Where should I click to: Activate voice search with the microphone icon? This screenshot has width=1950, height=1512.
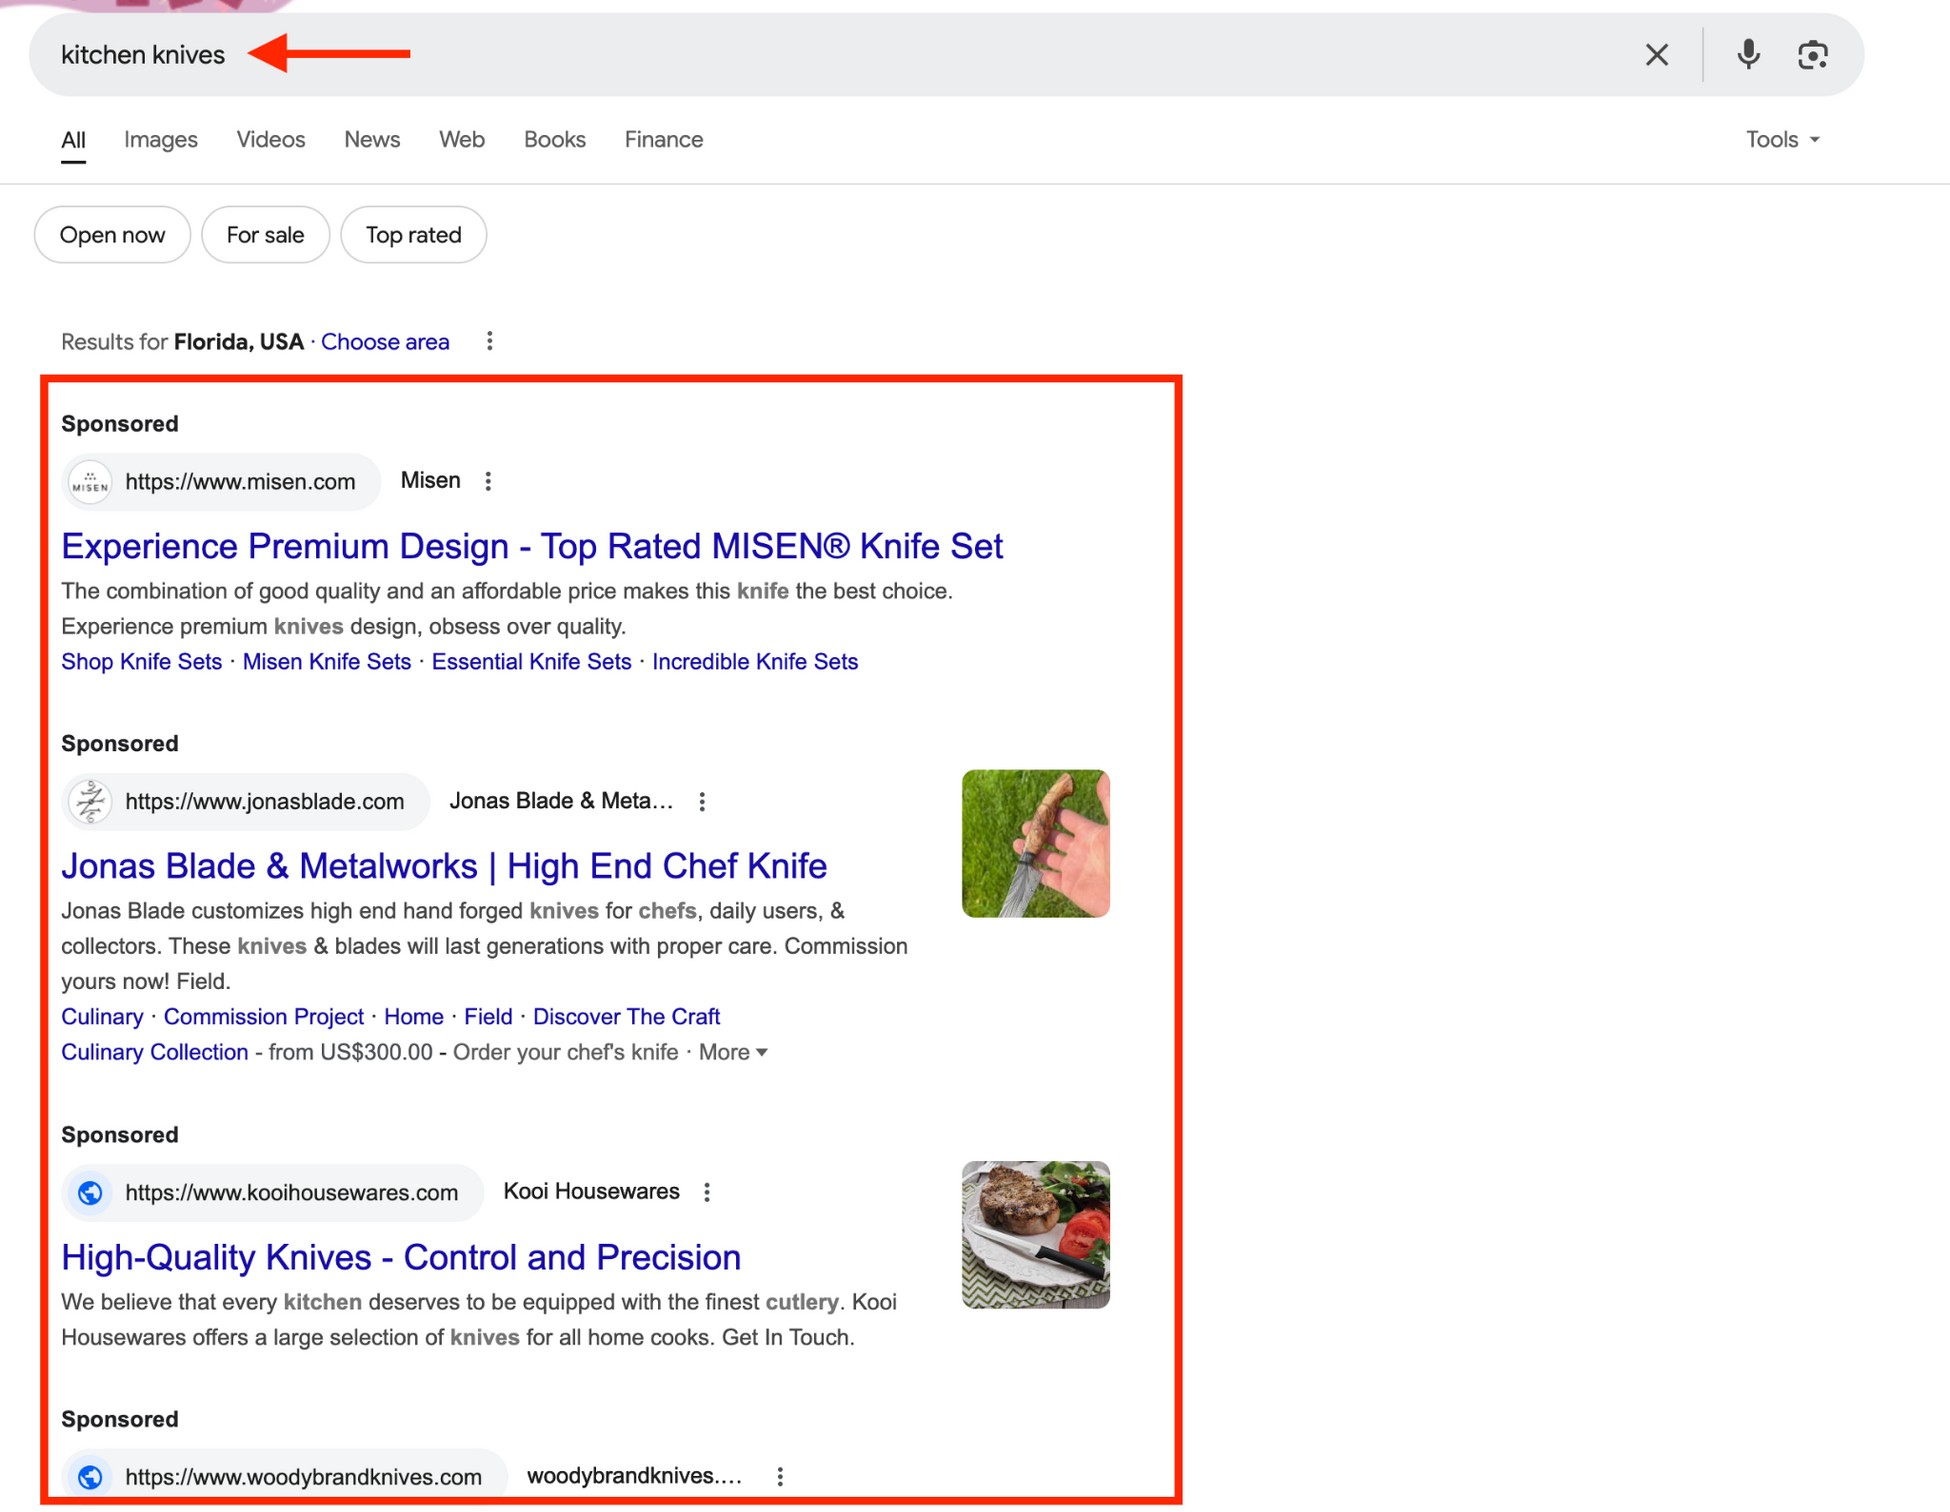coord(1748,55)
